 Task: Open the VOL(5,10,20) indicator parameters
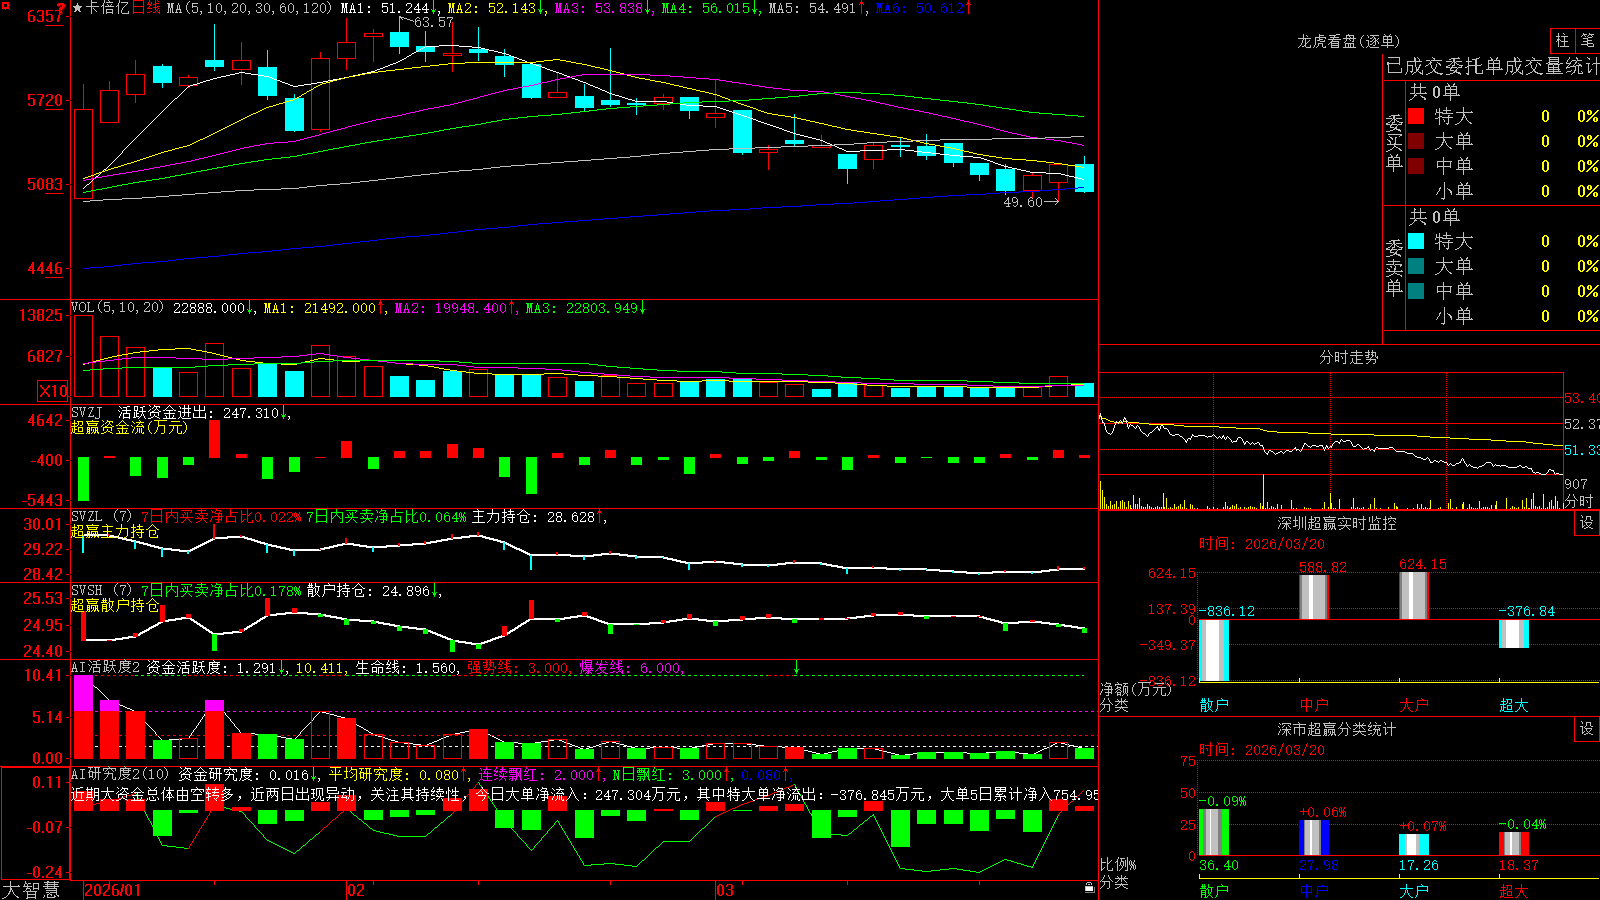(117, 308)
